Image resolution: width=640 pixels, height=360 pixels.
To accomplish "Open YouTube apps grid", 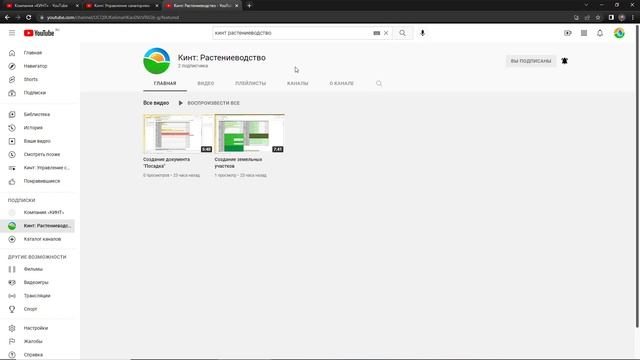I will pos(584,33).
